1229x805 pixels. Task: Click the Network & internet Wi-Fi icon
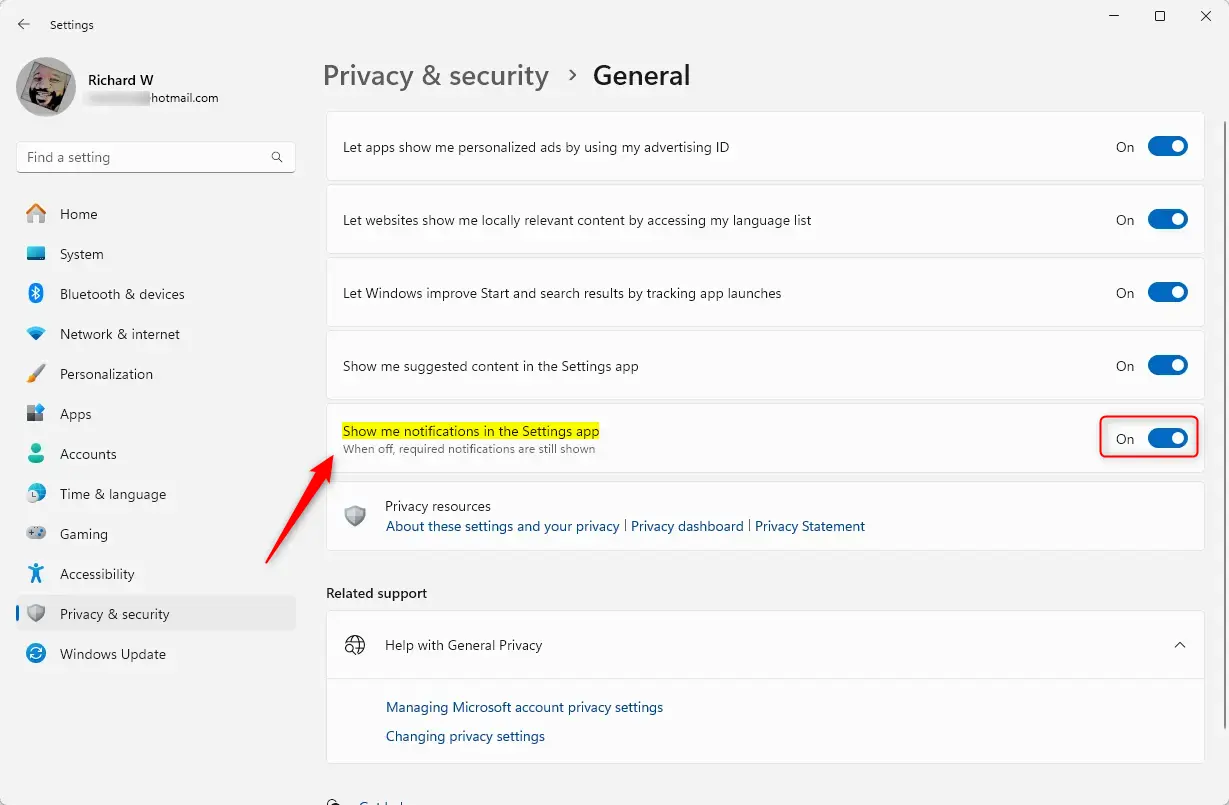[x=36, y=334]
